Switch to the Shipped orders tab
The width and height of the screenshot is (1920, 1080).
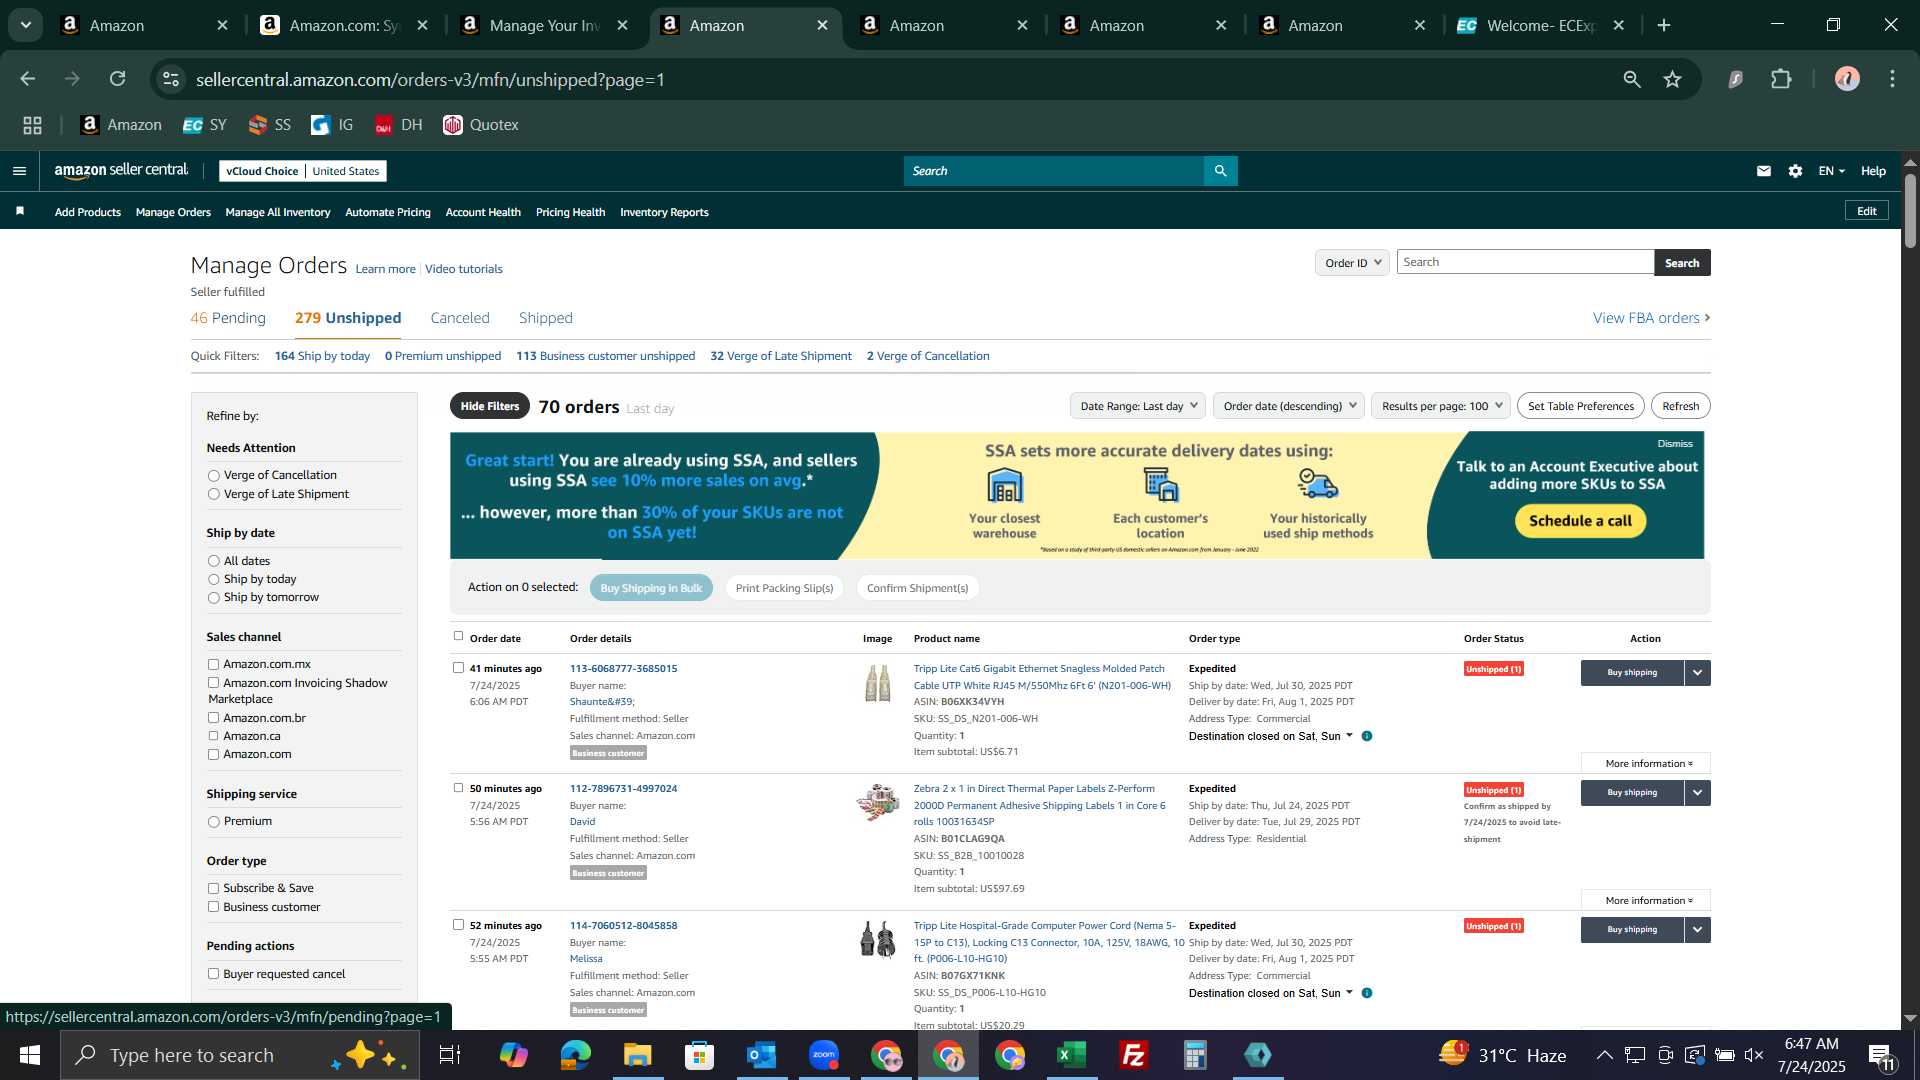(546, 318)
